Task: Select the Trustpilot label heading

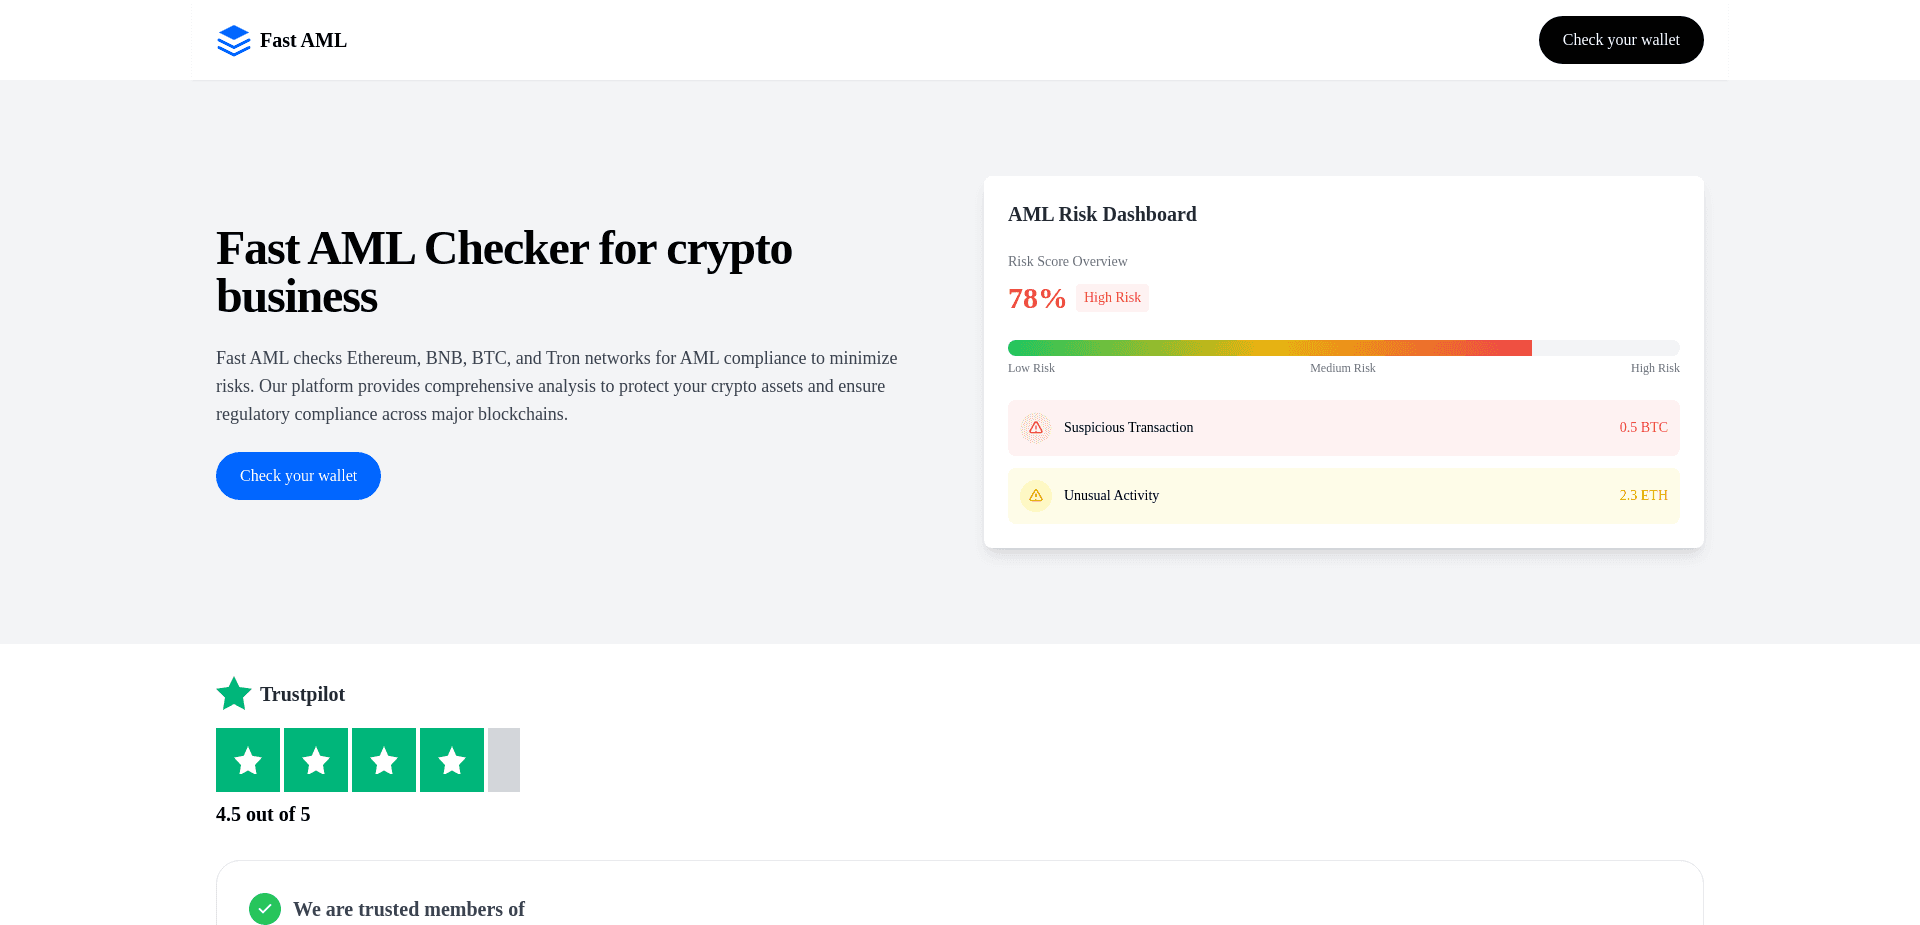Action: [302, 693]
